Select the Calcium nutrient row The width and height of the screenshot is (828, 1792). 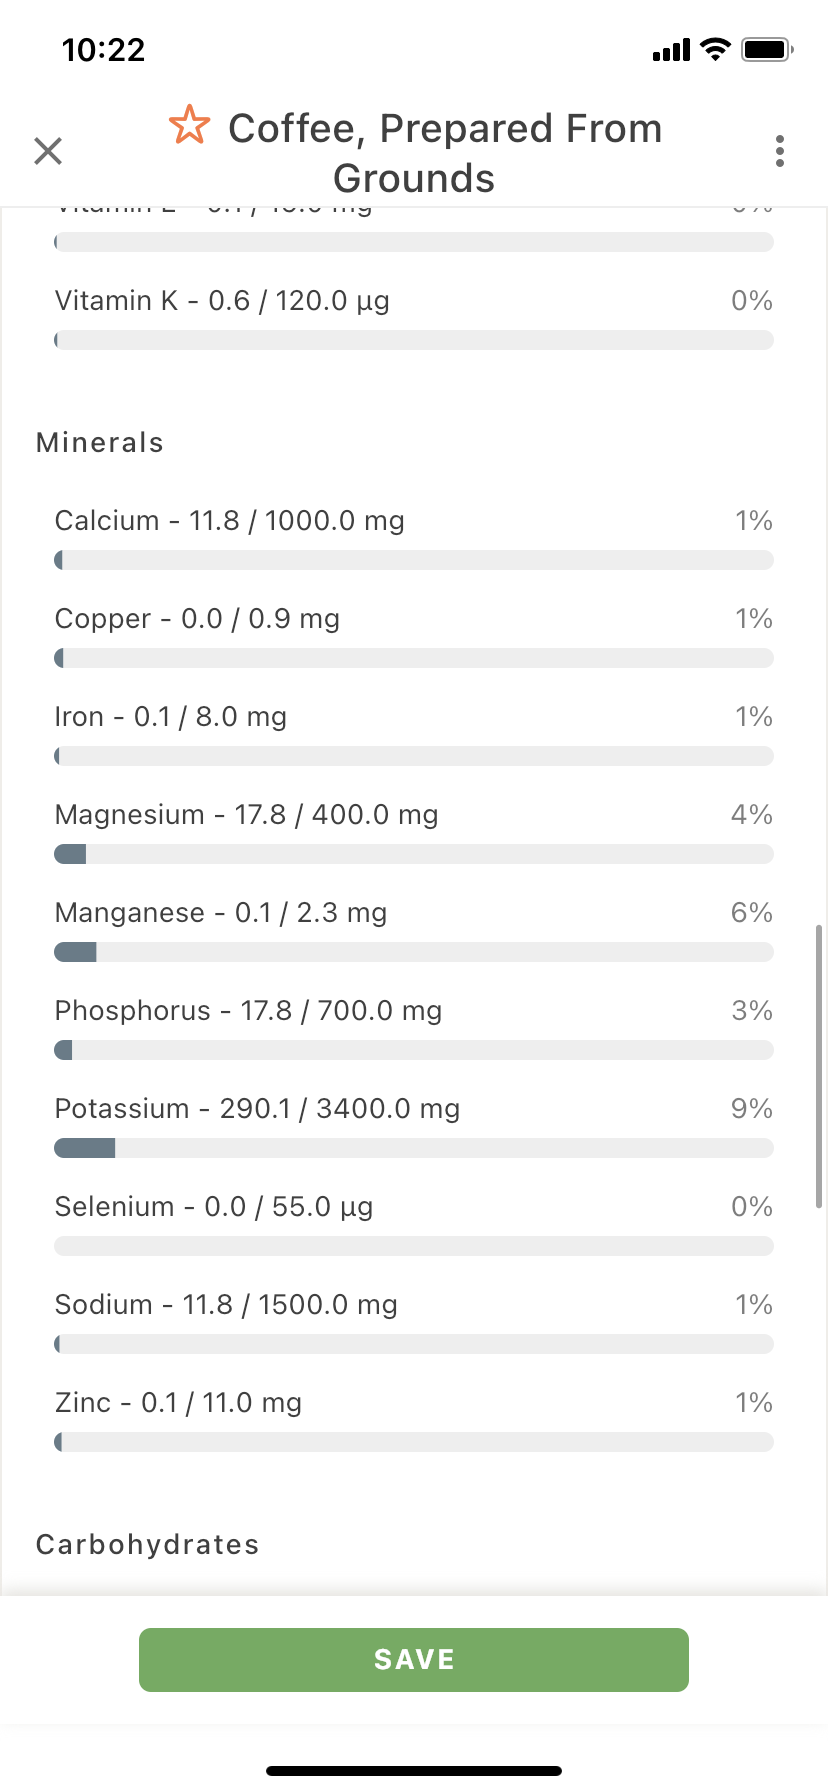pyautogui.click(x=414, y=538)
